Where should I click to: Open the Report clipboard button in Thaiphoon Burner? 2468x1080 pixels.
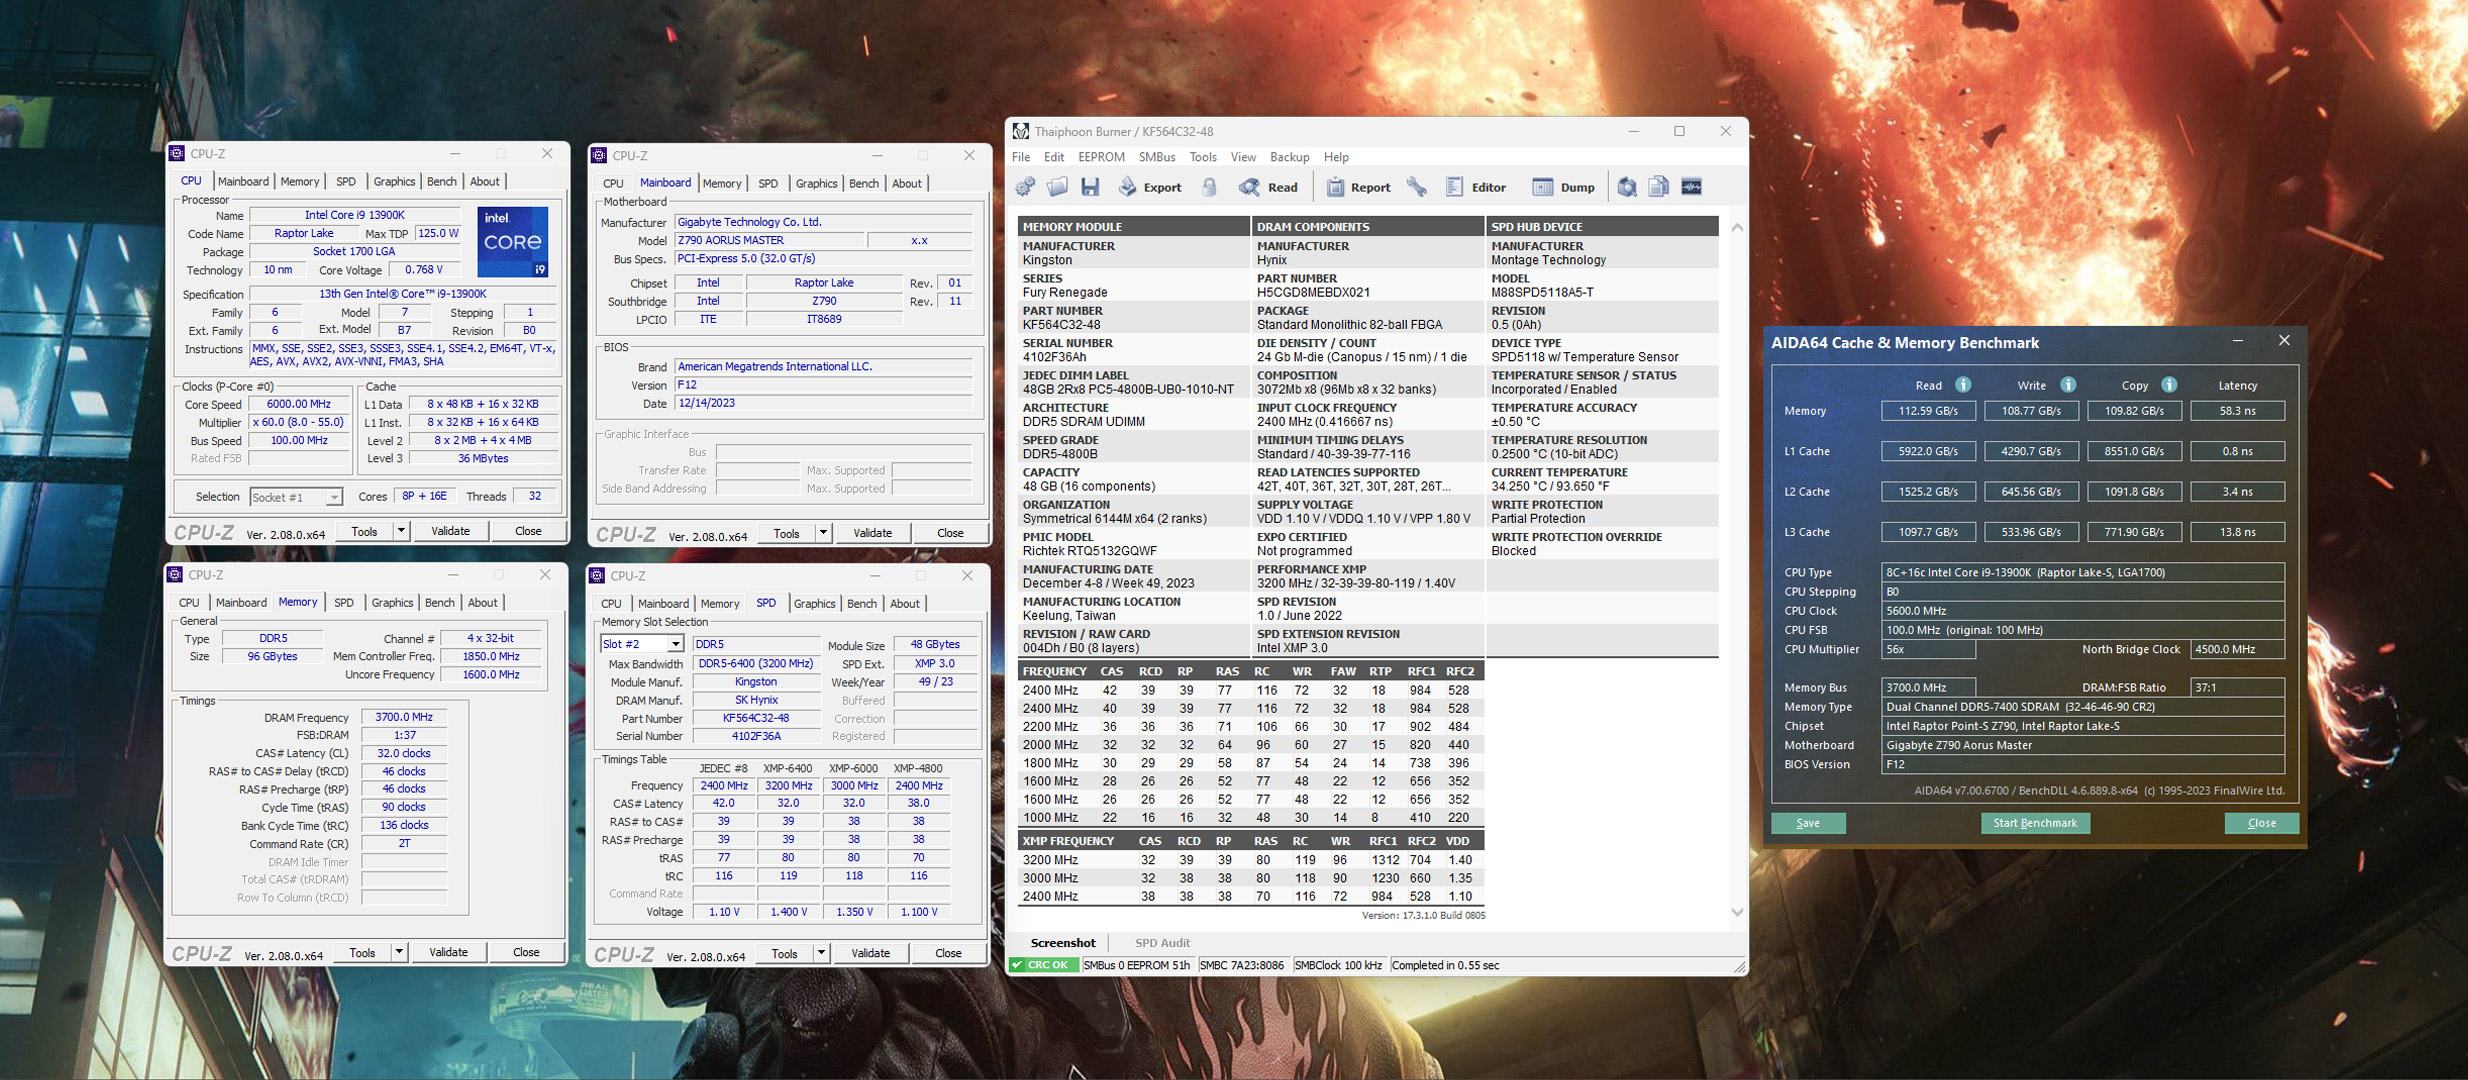pos(1358,187)
